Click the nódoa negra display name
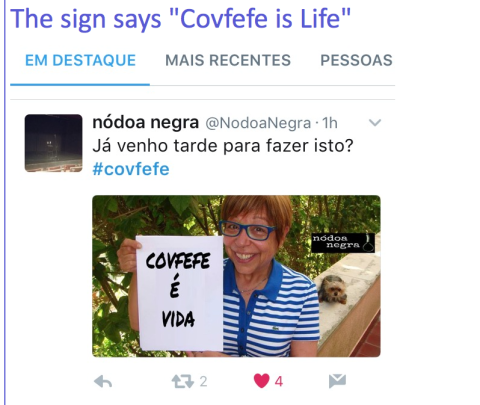The width and height of the screenshot is (480, 405). 146,122
